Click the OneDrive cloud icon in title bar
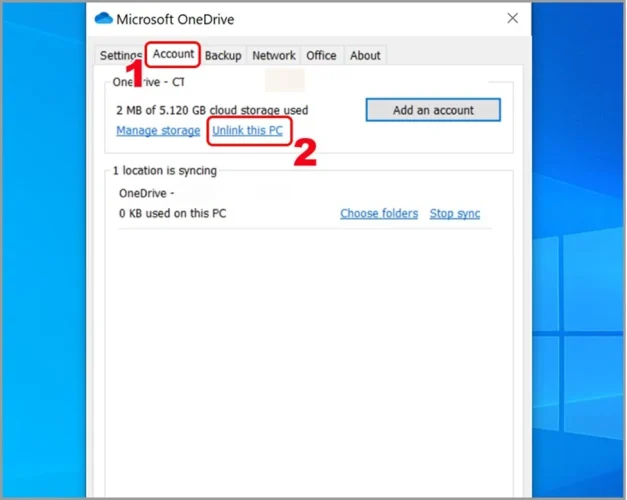Viewport: 627px width, 500px height. (x=104, y=18)
